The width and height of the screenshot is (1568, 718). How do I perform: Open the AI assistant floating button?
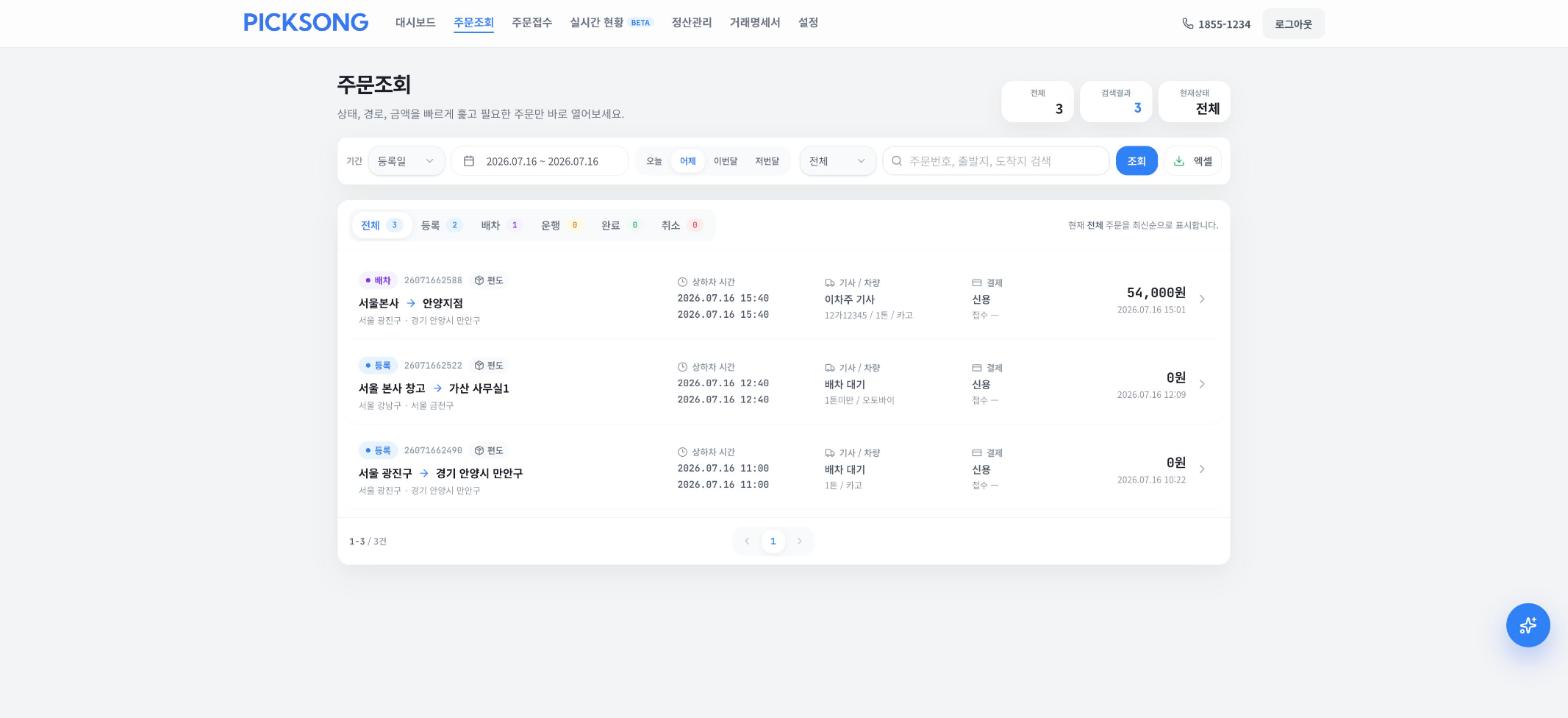(1528, 625)
